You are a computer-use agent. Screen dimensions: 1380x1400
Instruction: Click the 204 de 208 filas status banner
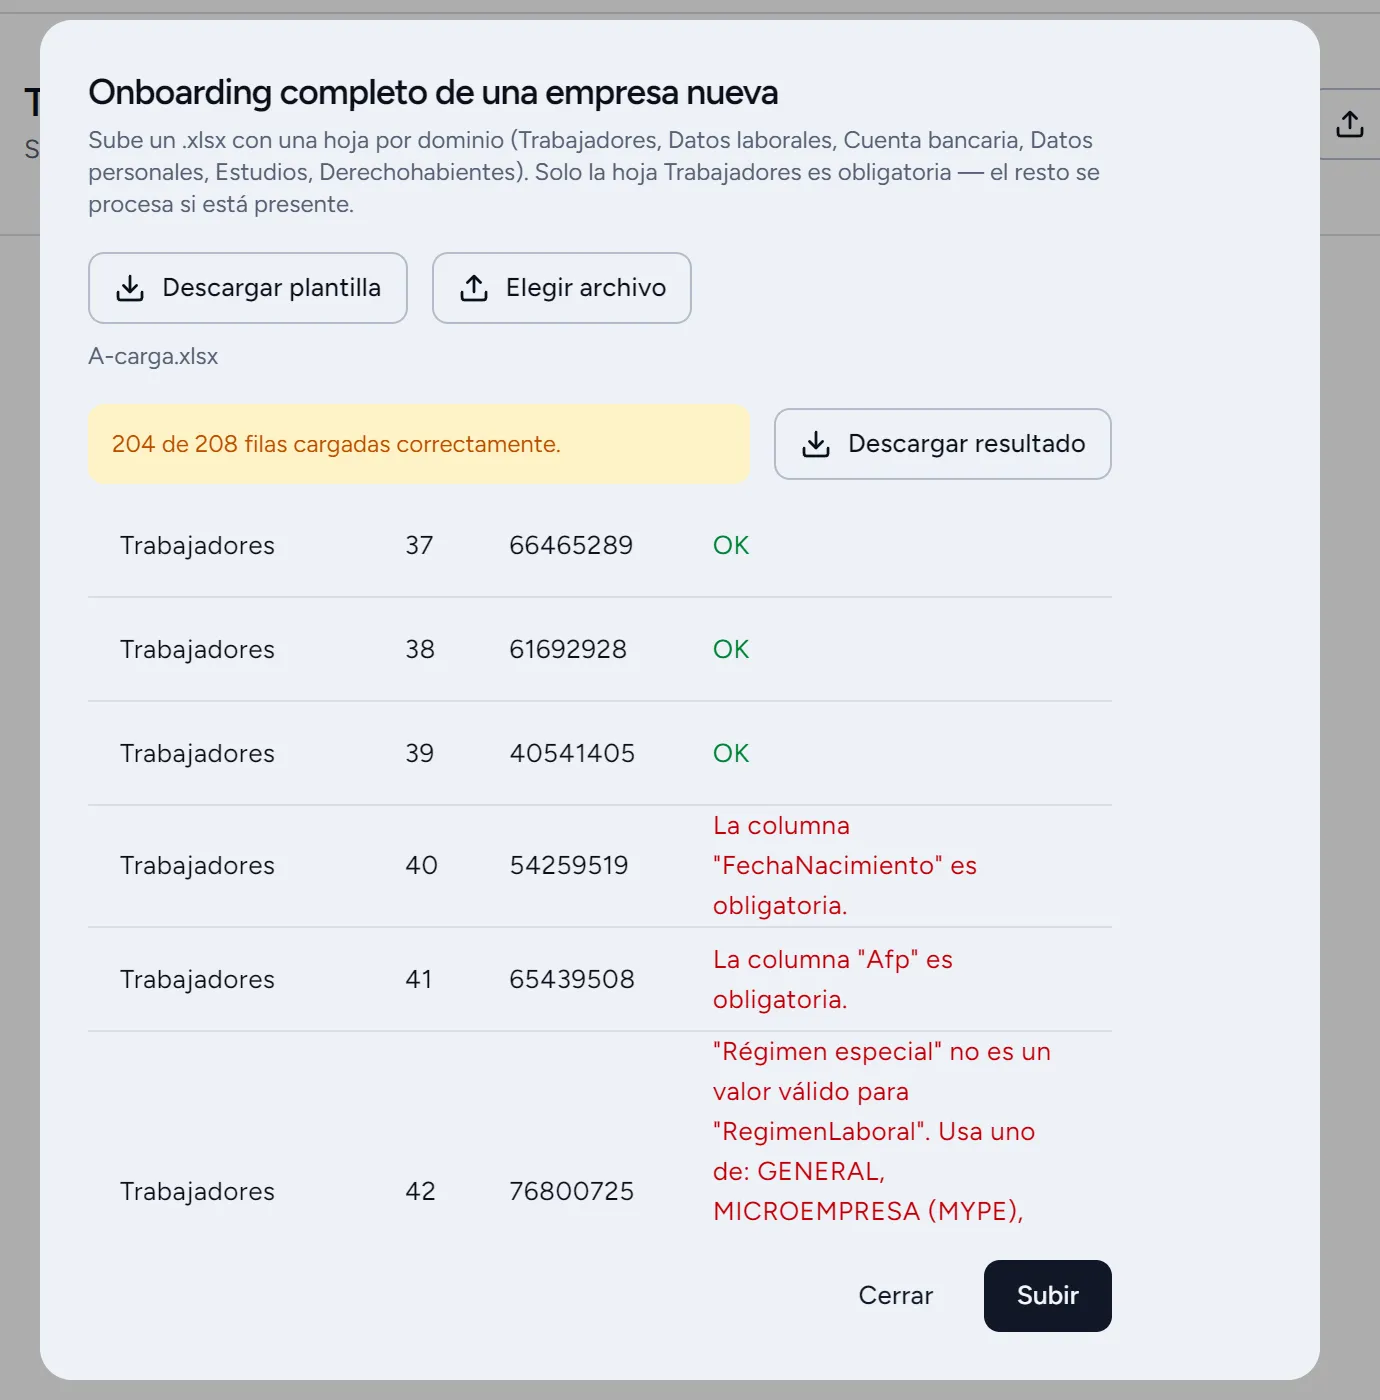(x=419, y=444)
